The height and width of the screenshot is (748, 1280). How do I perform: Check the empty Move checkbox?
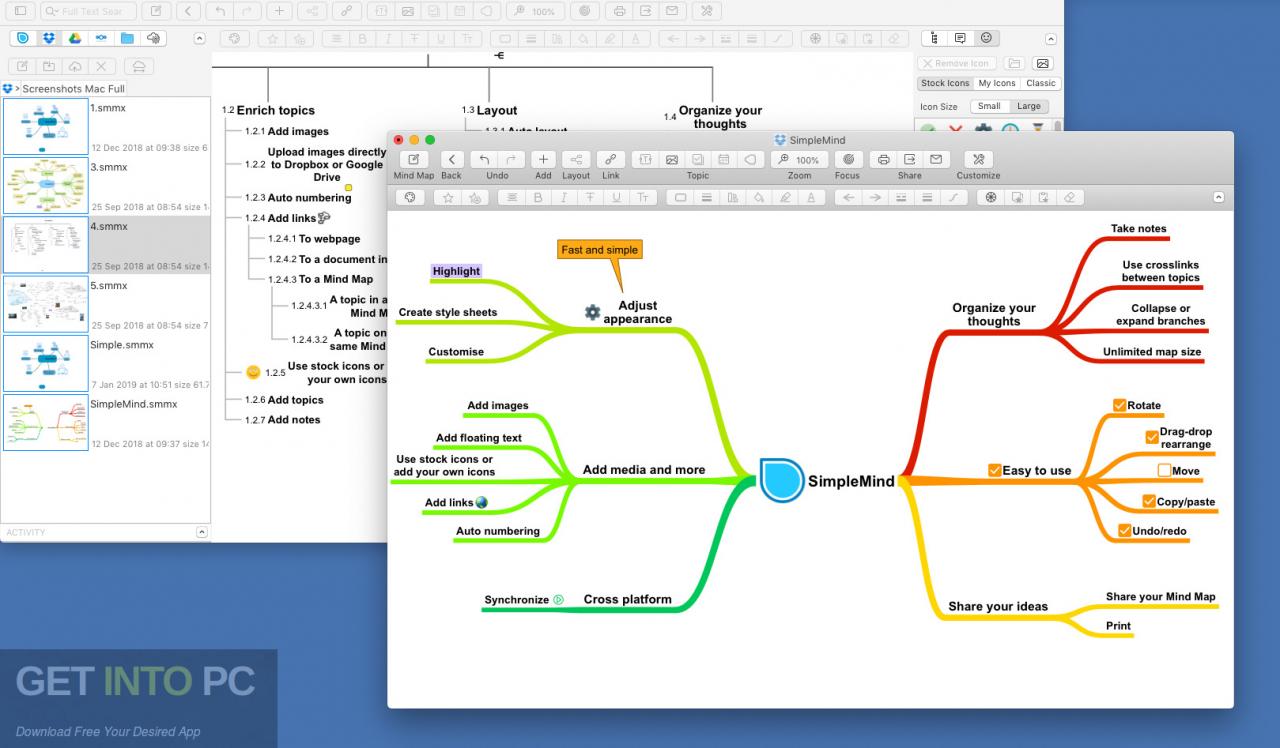[1164, 470]
